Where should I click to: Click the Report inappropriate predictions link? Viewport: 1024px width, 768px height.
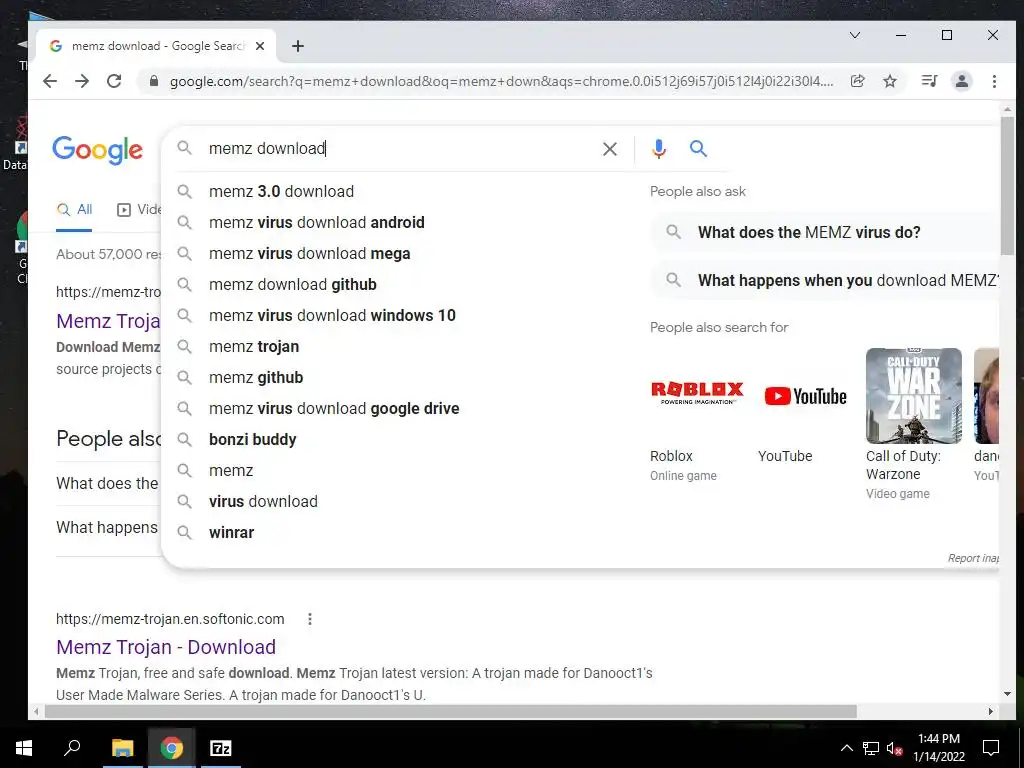click(973, 558)
